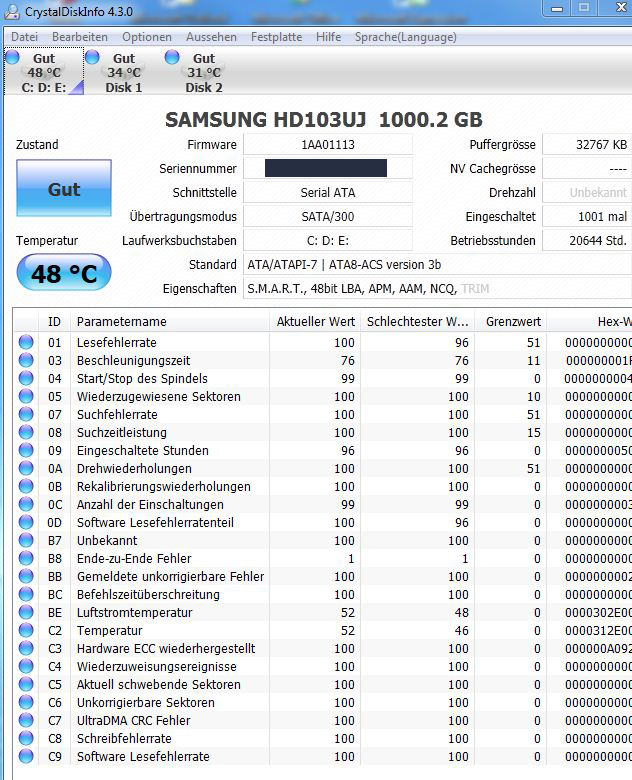
Task: Click status icon for Suchzeitleistung row
Action: [26, 432]
